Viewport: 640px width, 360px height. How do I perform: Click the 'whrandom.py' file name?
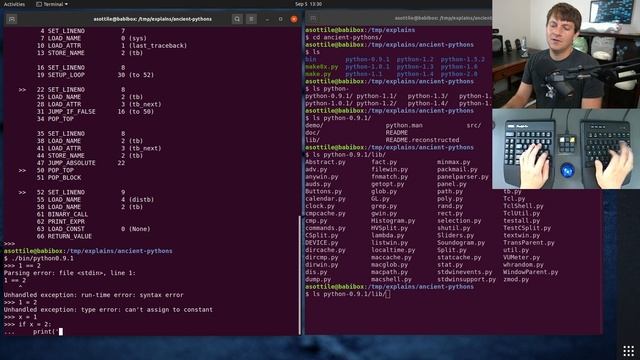[523, 265]
